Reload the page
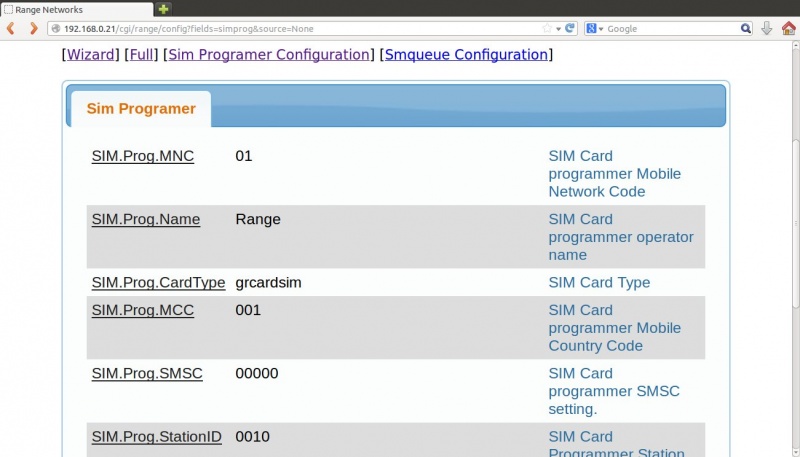Viewport: 800px width, 457px height. click(570, 29)
